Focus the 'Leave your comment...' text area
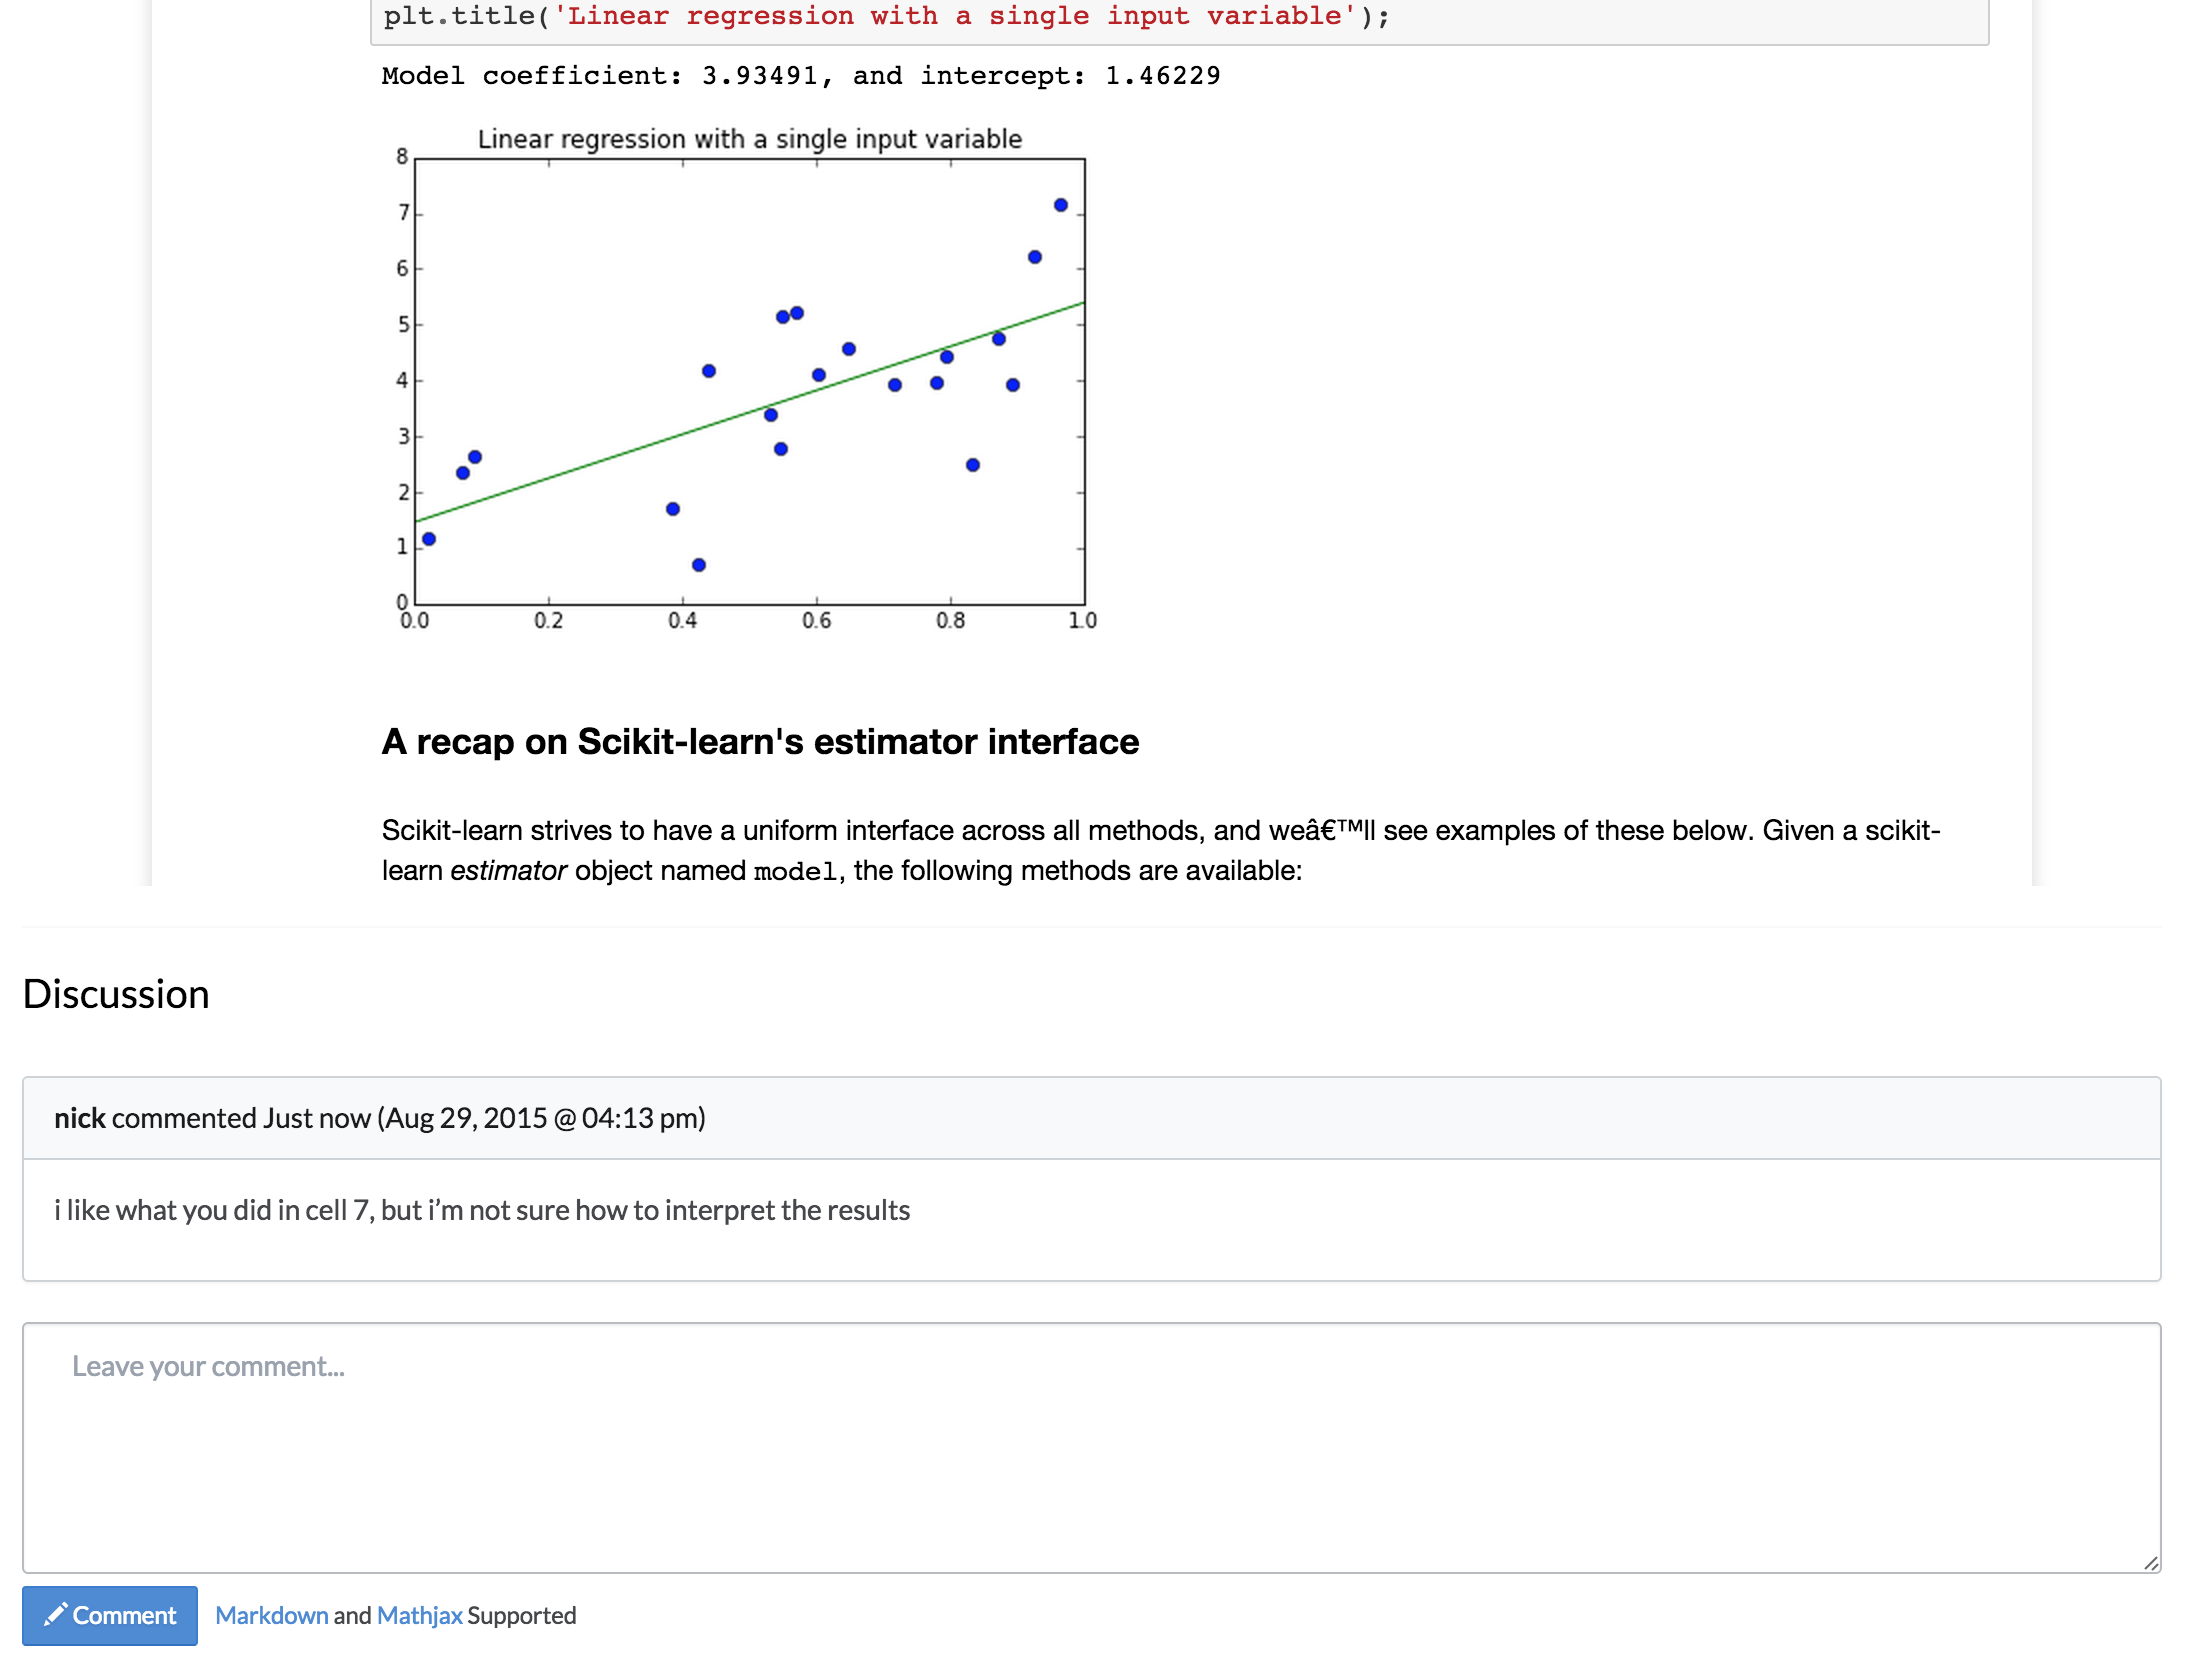The image size is (2190, 1660). point(1091,1447)
